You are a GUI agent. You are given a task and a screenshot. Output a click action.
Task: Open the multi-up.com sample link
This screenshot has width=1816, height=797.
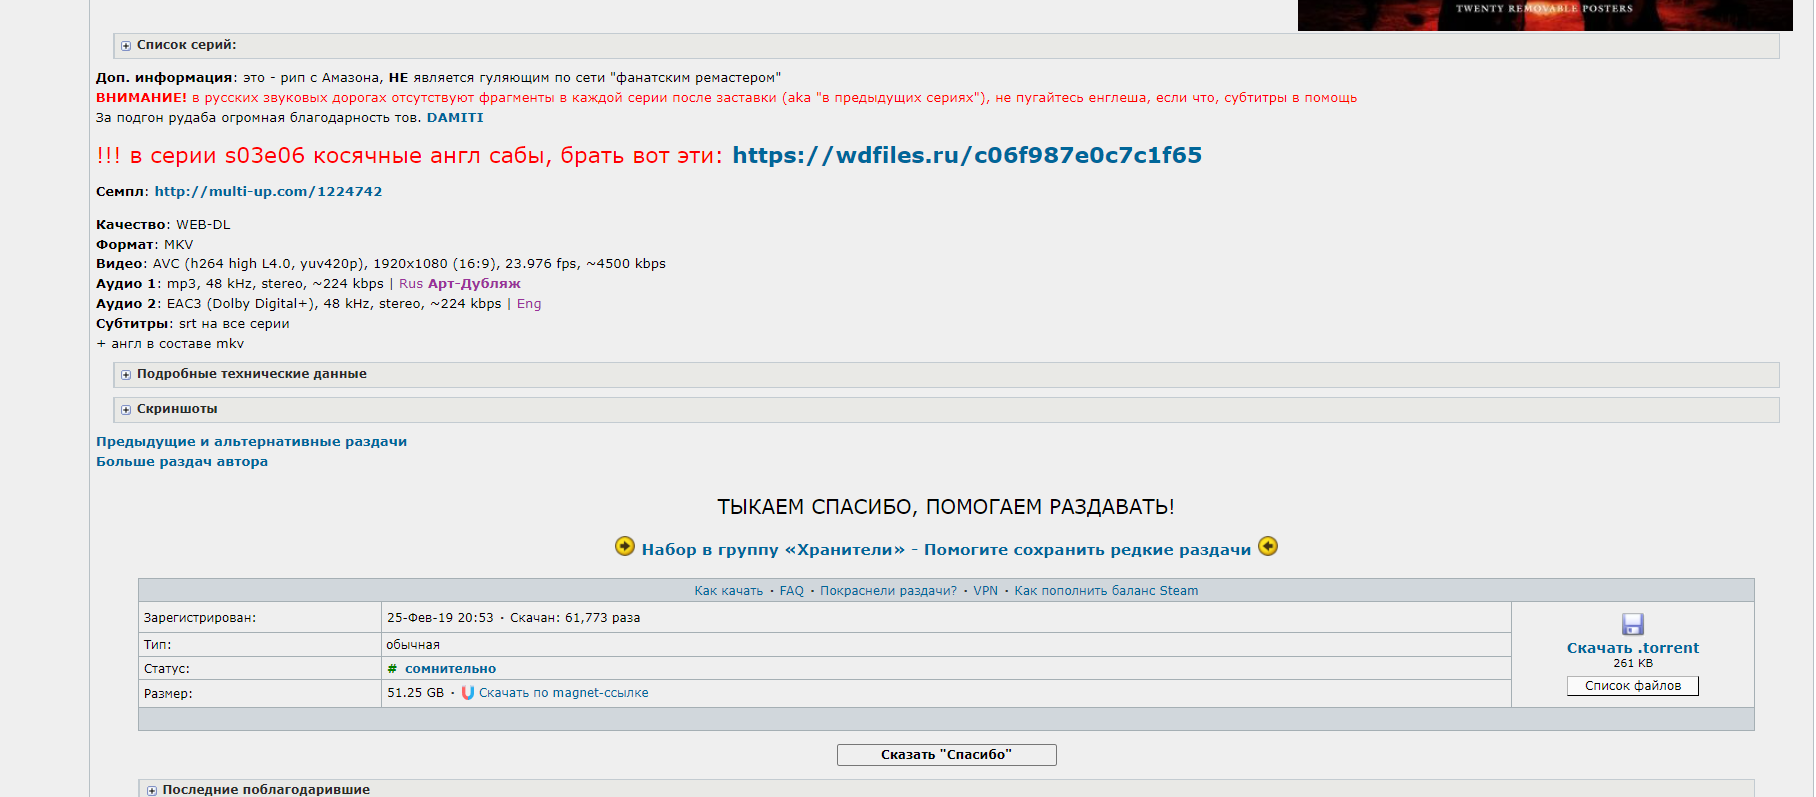tap(268, 192)
